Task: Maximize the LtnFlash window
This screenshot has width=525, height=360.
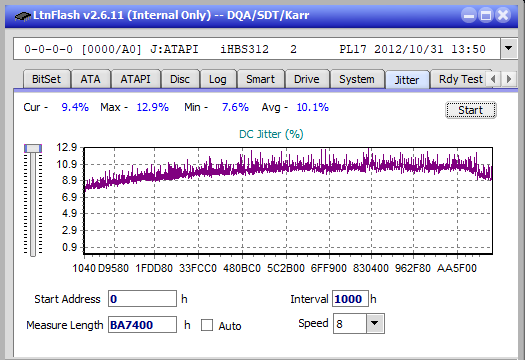Action: click(486, 15)
